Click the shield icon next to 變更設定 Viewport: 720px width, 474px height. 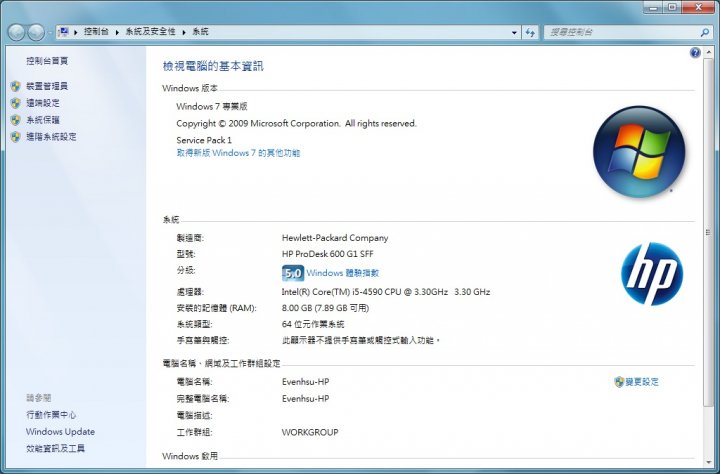619,382
